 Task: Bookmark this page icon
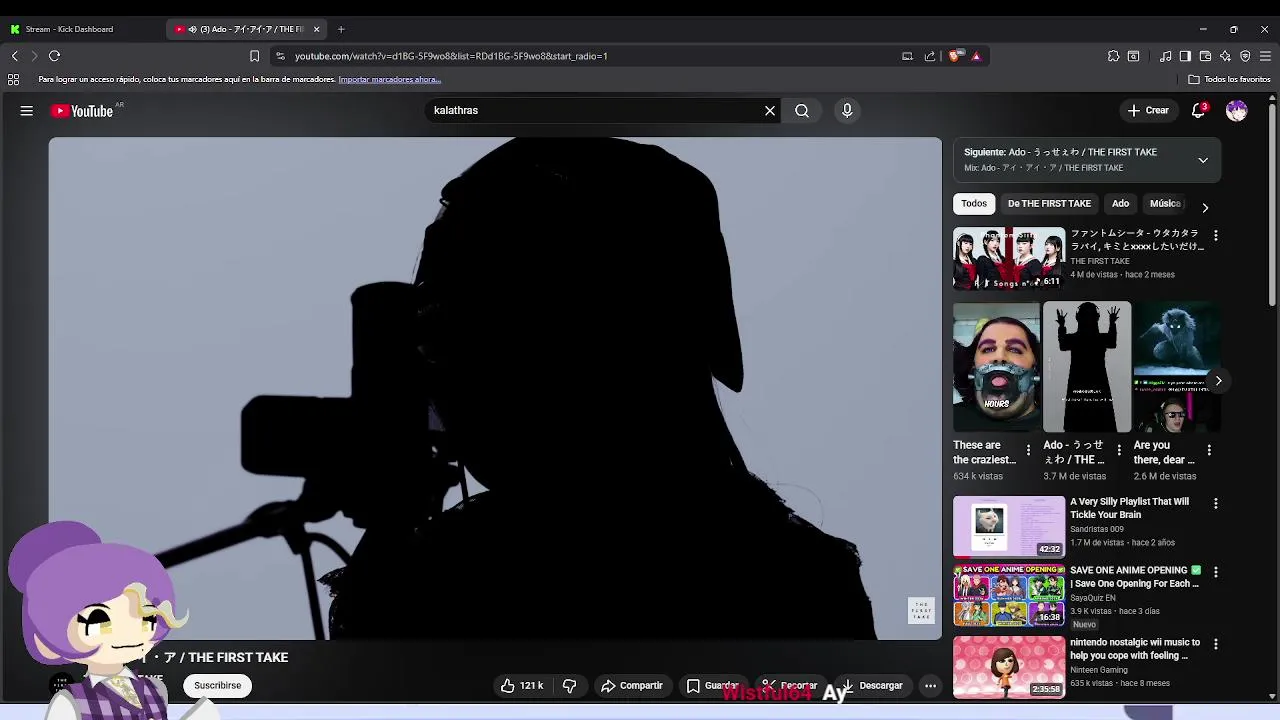tap(254, 56)
